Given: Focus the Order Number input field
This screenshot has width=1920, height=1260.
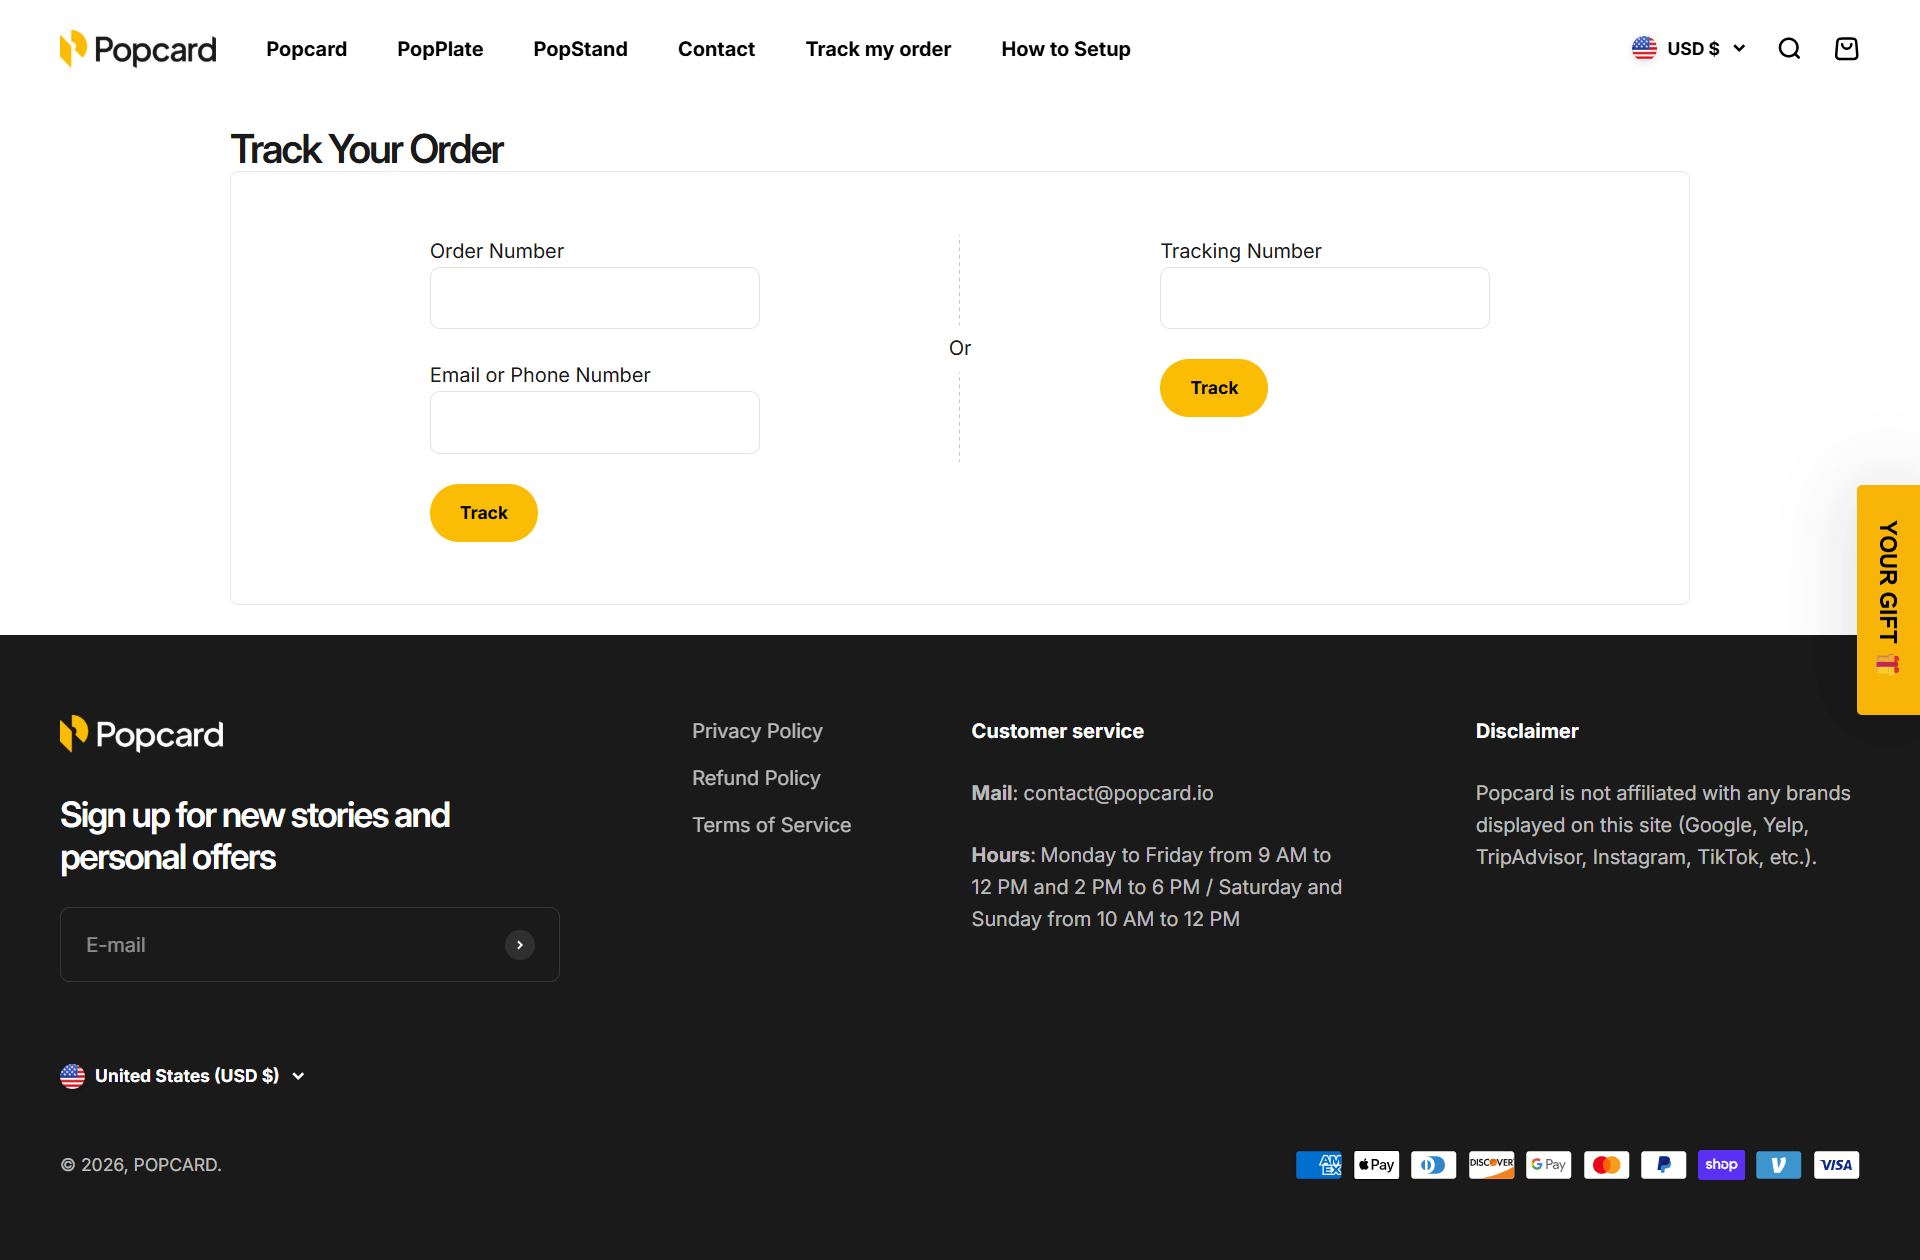Looking at the screenshot, I should [595, 298].
